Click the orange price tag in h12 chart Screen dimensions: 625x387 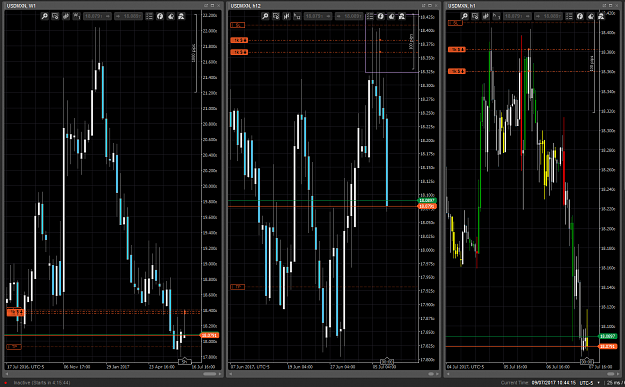427,206
